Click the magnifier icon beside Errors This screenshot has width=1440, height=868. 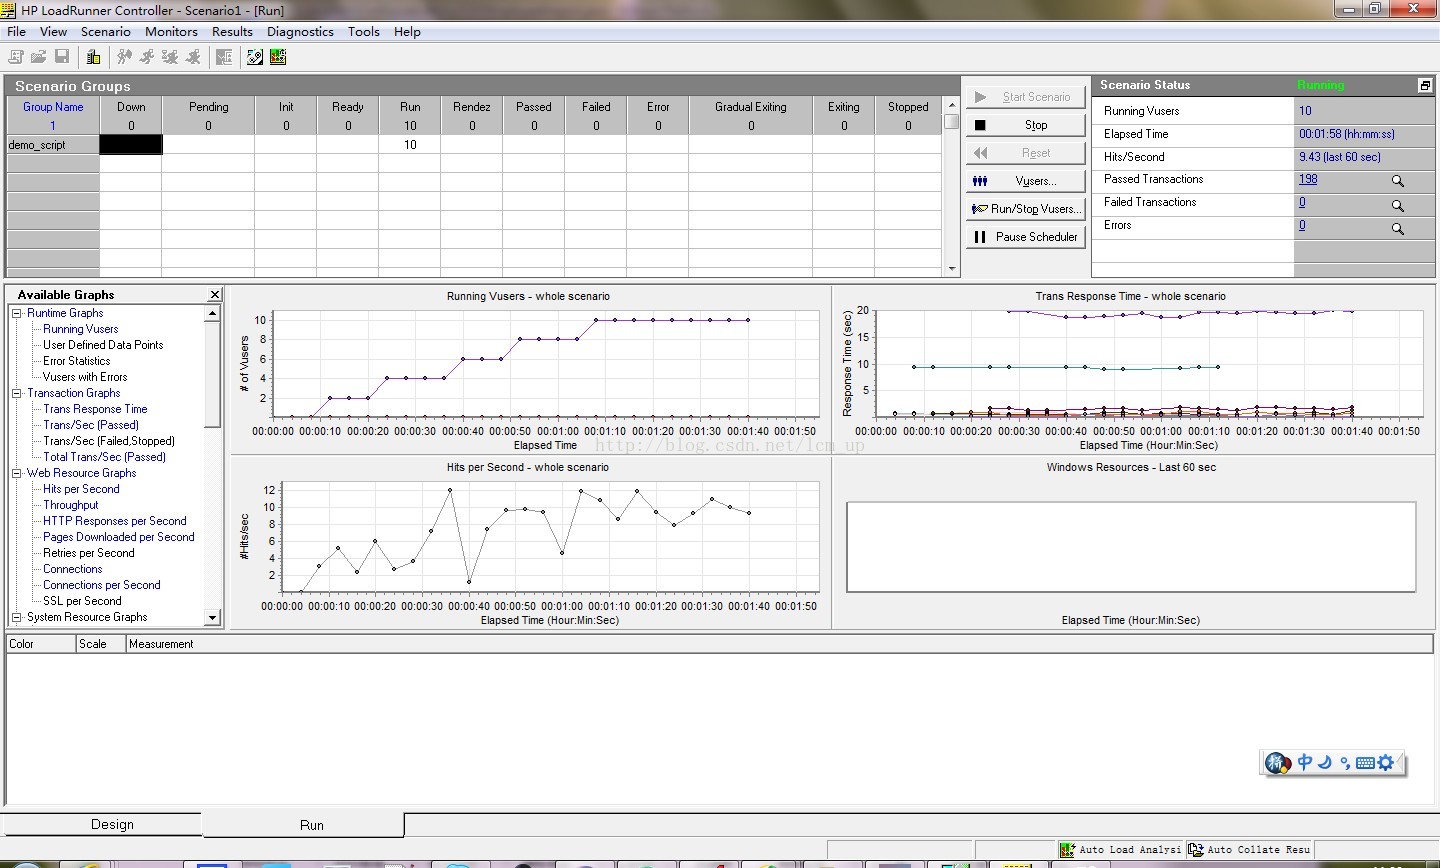pos(1397,228)
